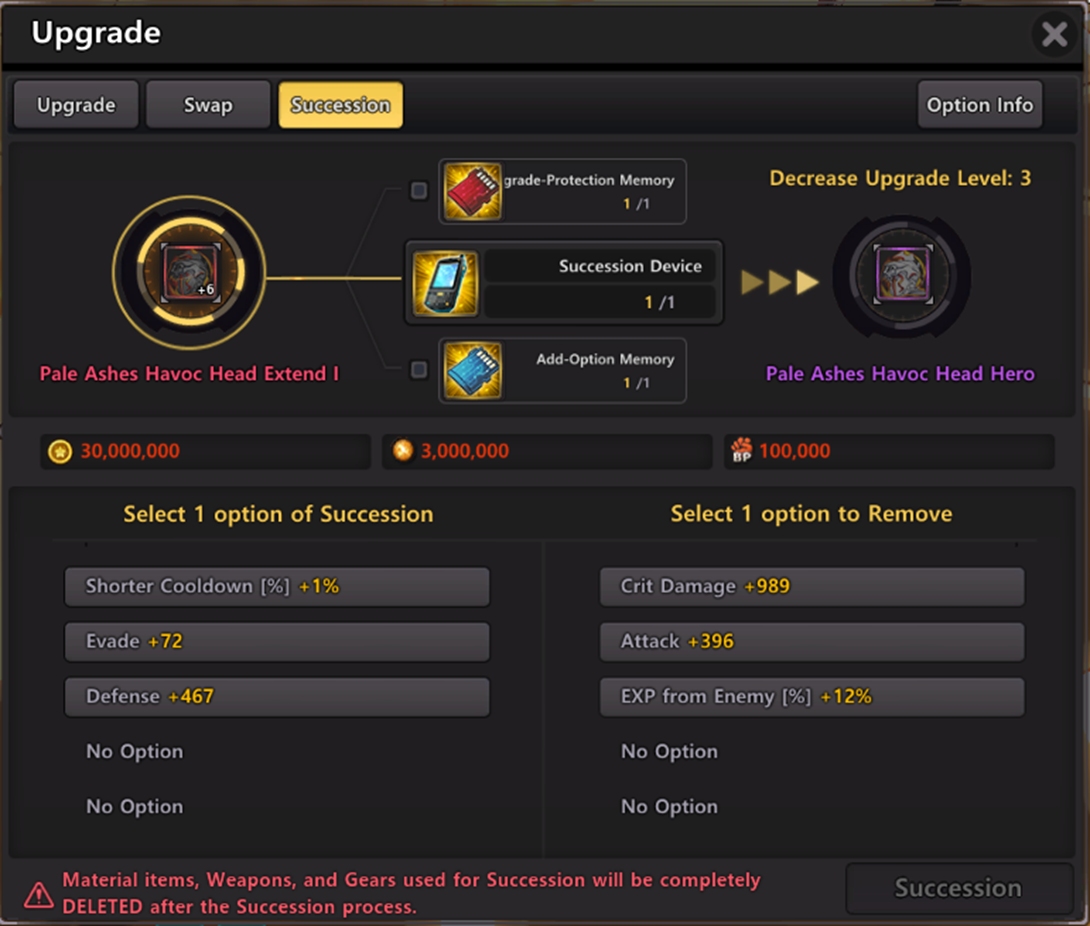Viewport: 1090px width, 926px height.
Task: Click the gold coin currency icon
Action: [x=60, y=451]
